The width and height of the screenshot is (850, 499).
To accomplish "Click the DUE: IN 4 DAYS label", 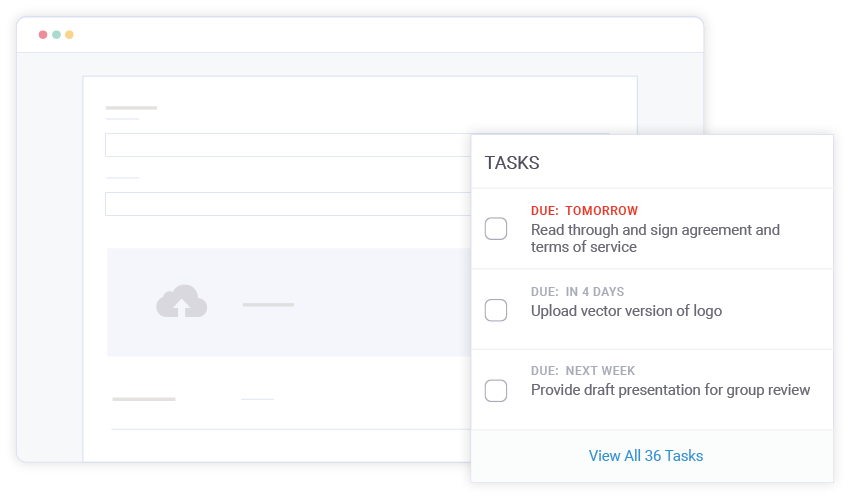I will [577, 291].
